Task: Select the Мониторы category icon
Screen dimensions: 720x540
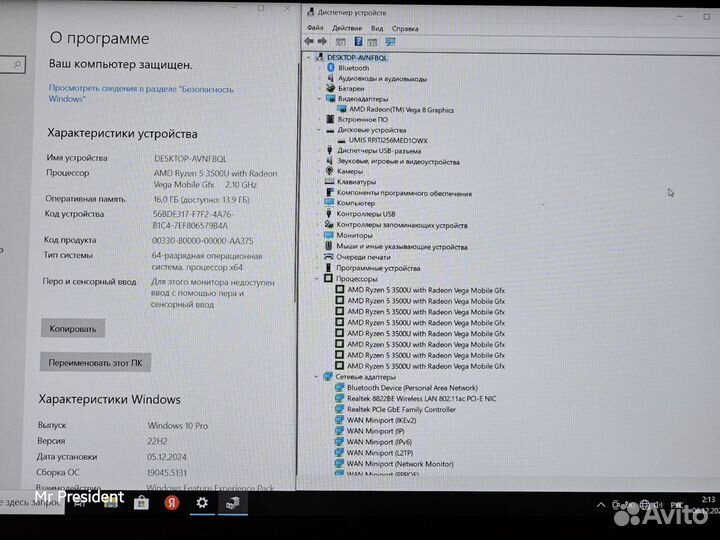Action: (x=329, y=235)
